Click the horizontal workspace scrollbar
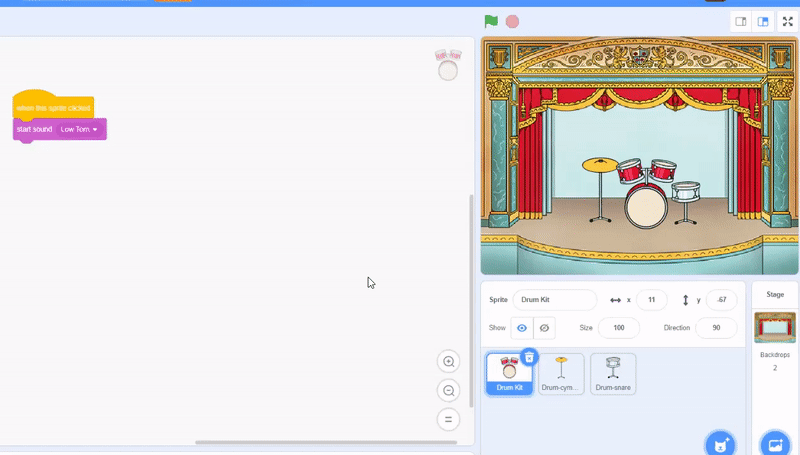Viewport: 800px width, 455px height. click(326, 442)
